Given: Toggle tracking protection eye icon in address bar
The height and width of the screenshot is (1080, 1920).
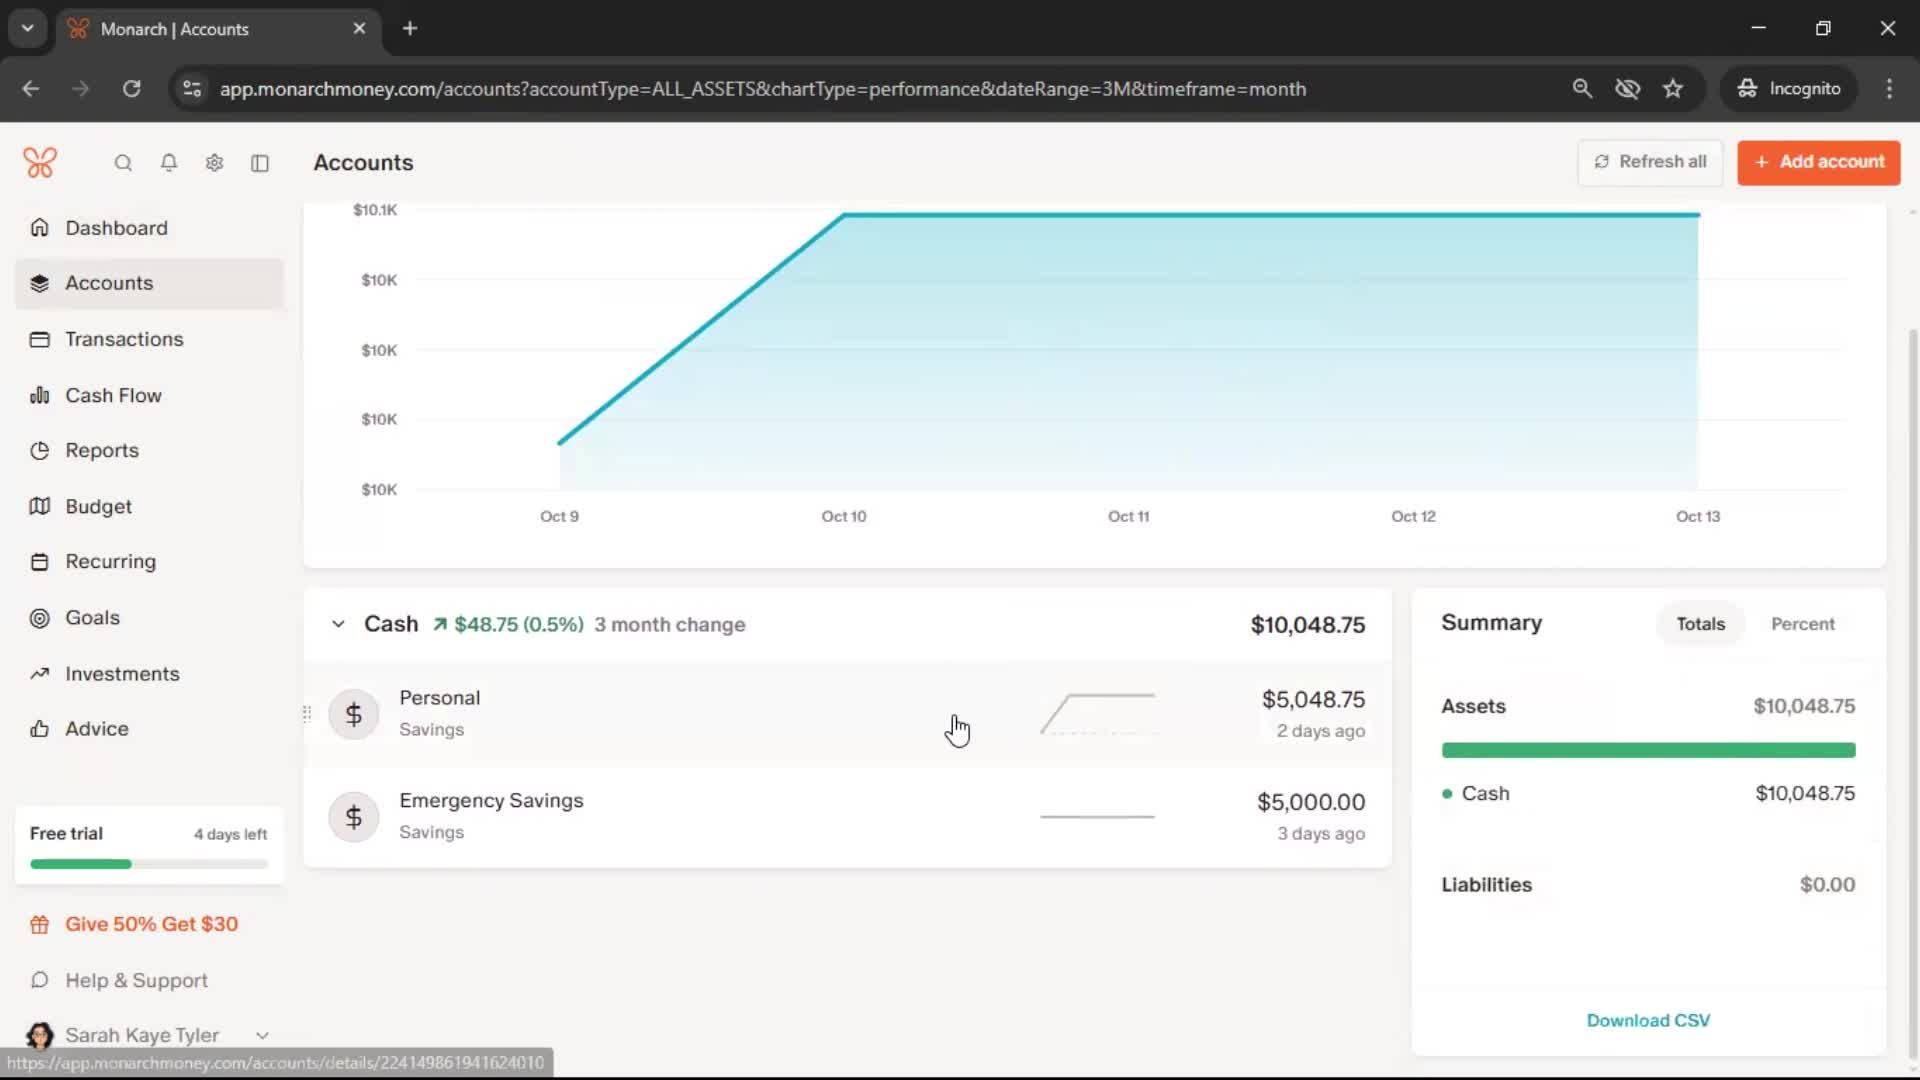Looking at the screenshot, I should tap(1627, 89).
